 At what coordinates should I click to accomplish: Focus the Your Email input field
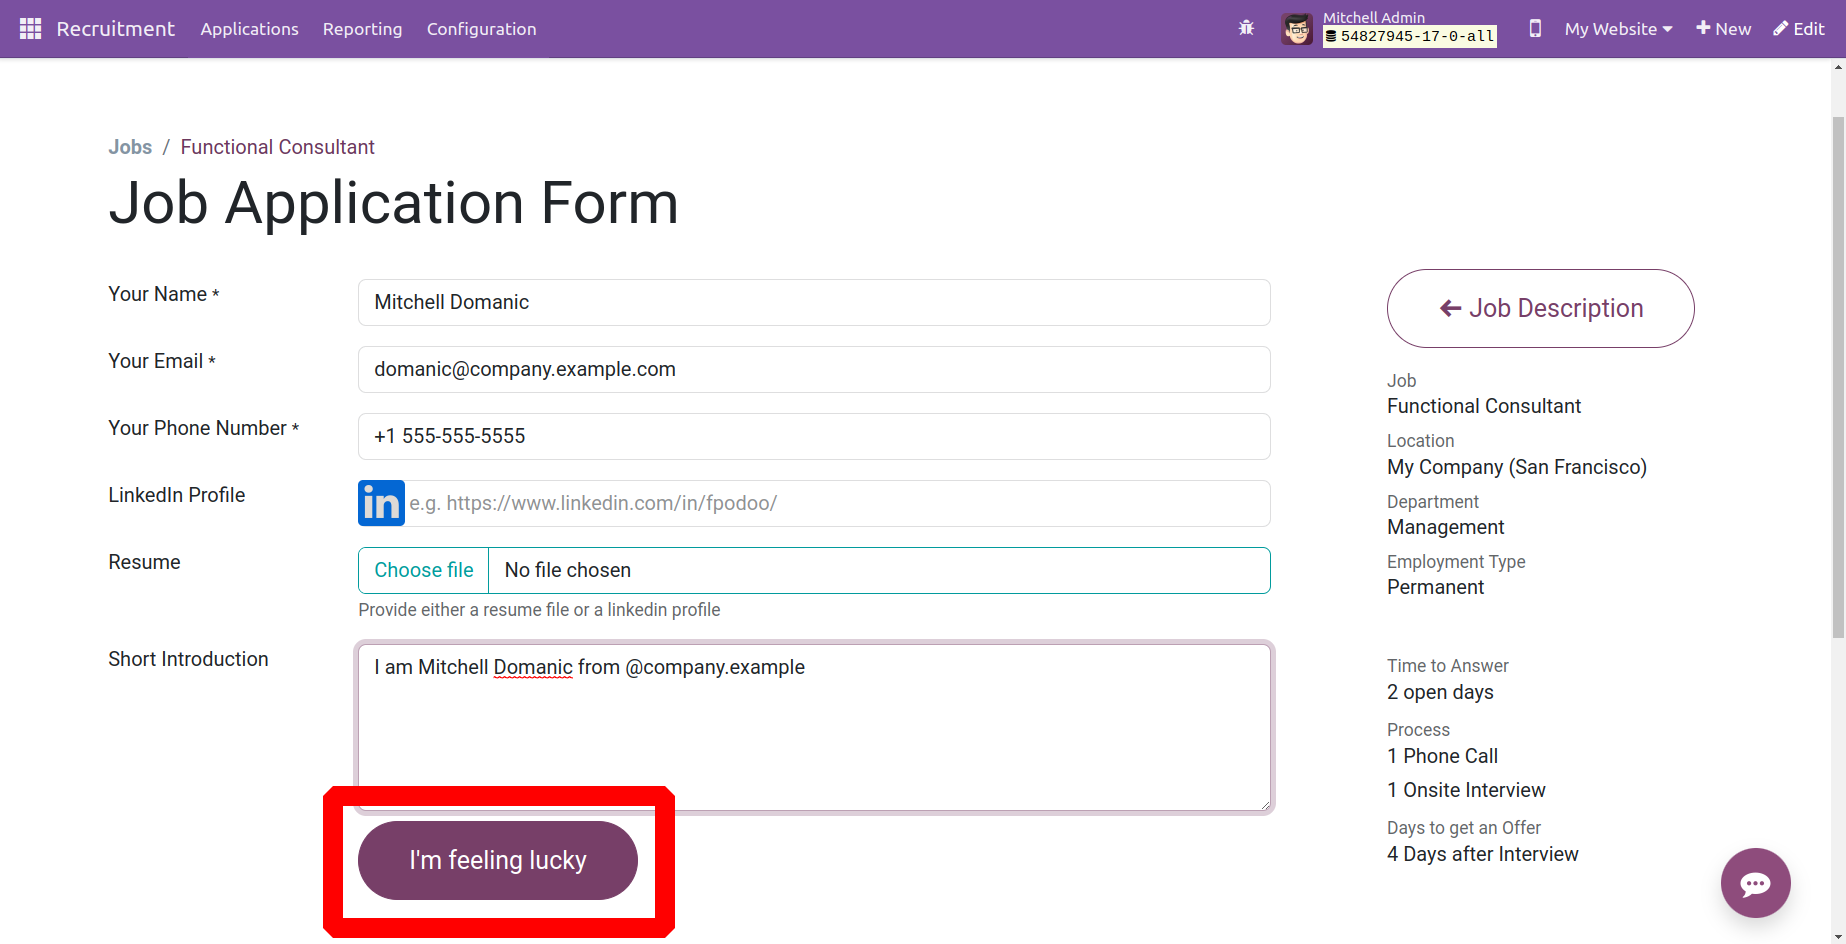point(814,369)
